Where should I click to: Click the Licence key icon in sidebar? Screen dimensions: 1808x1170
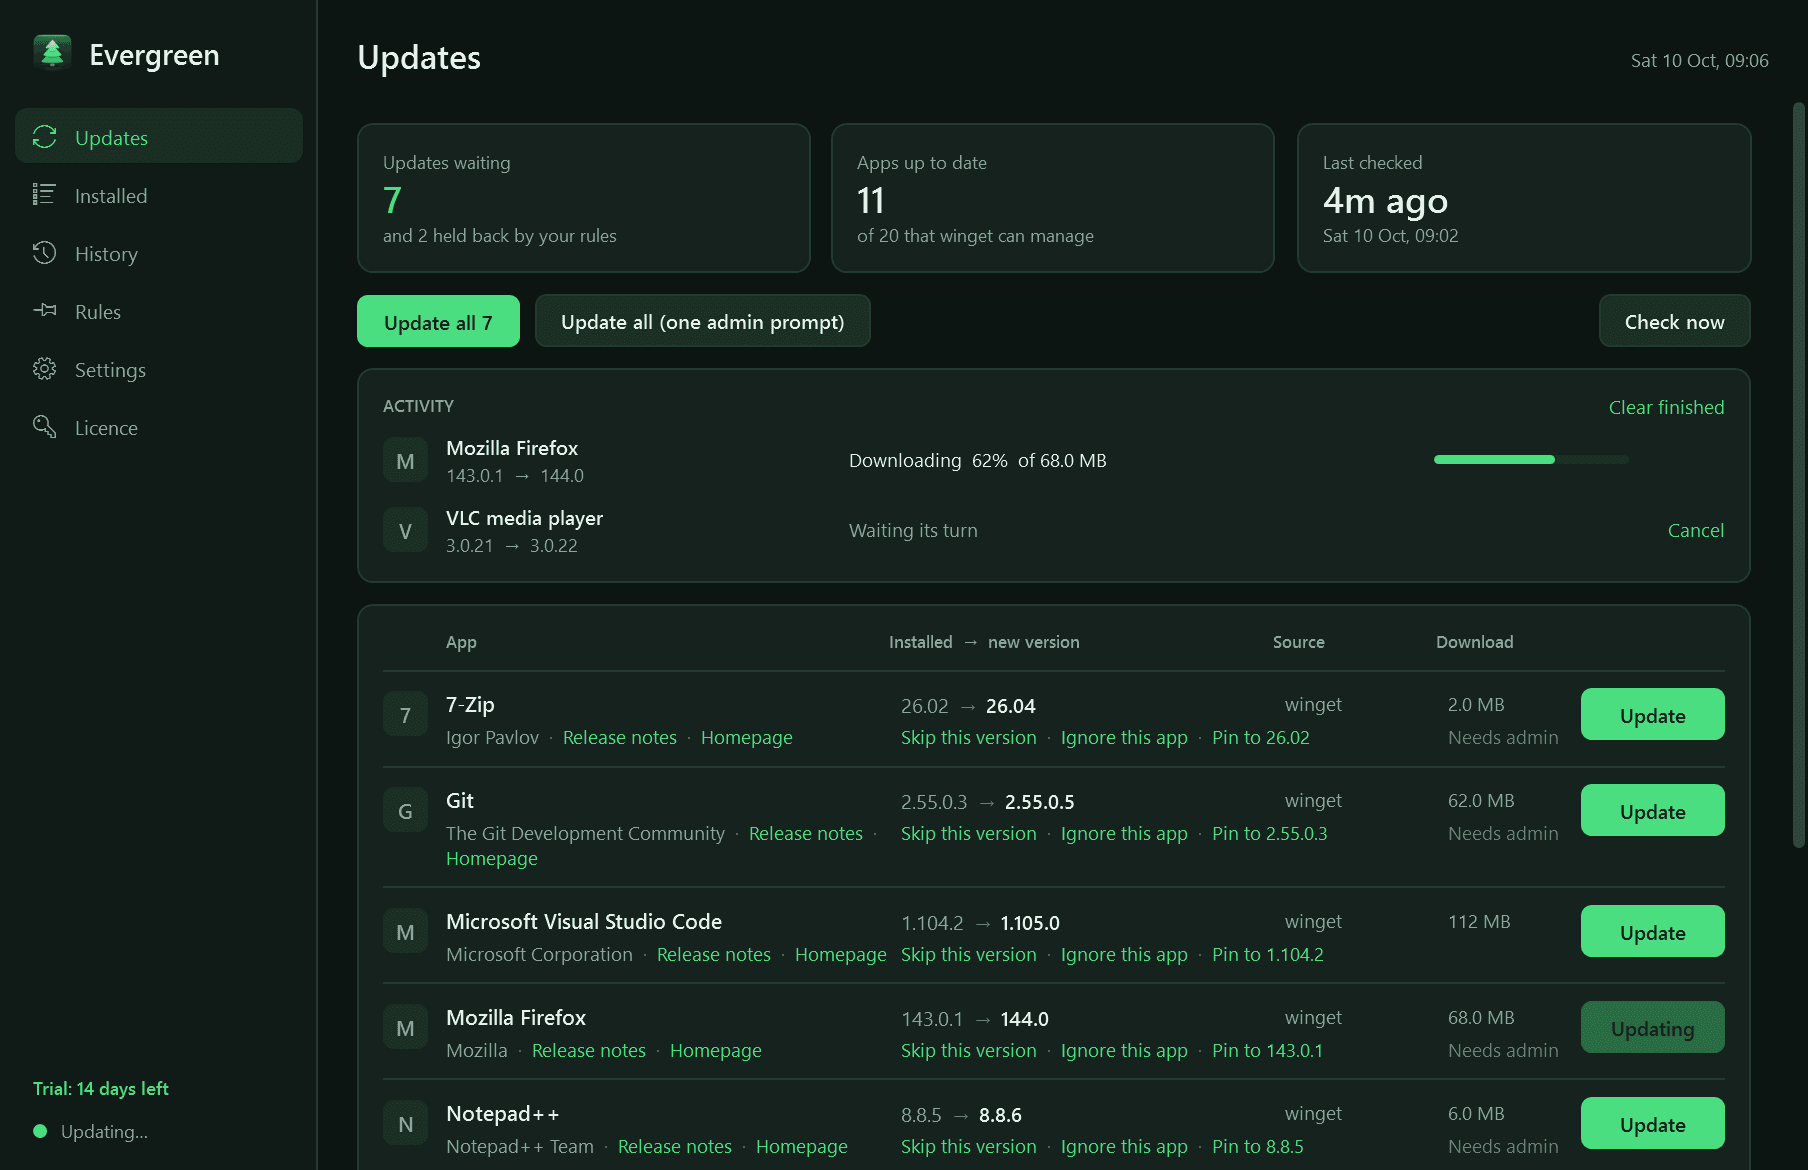pos(44,427)
